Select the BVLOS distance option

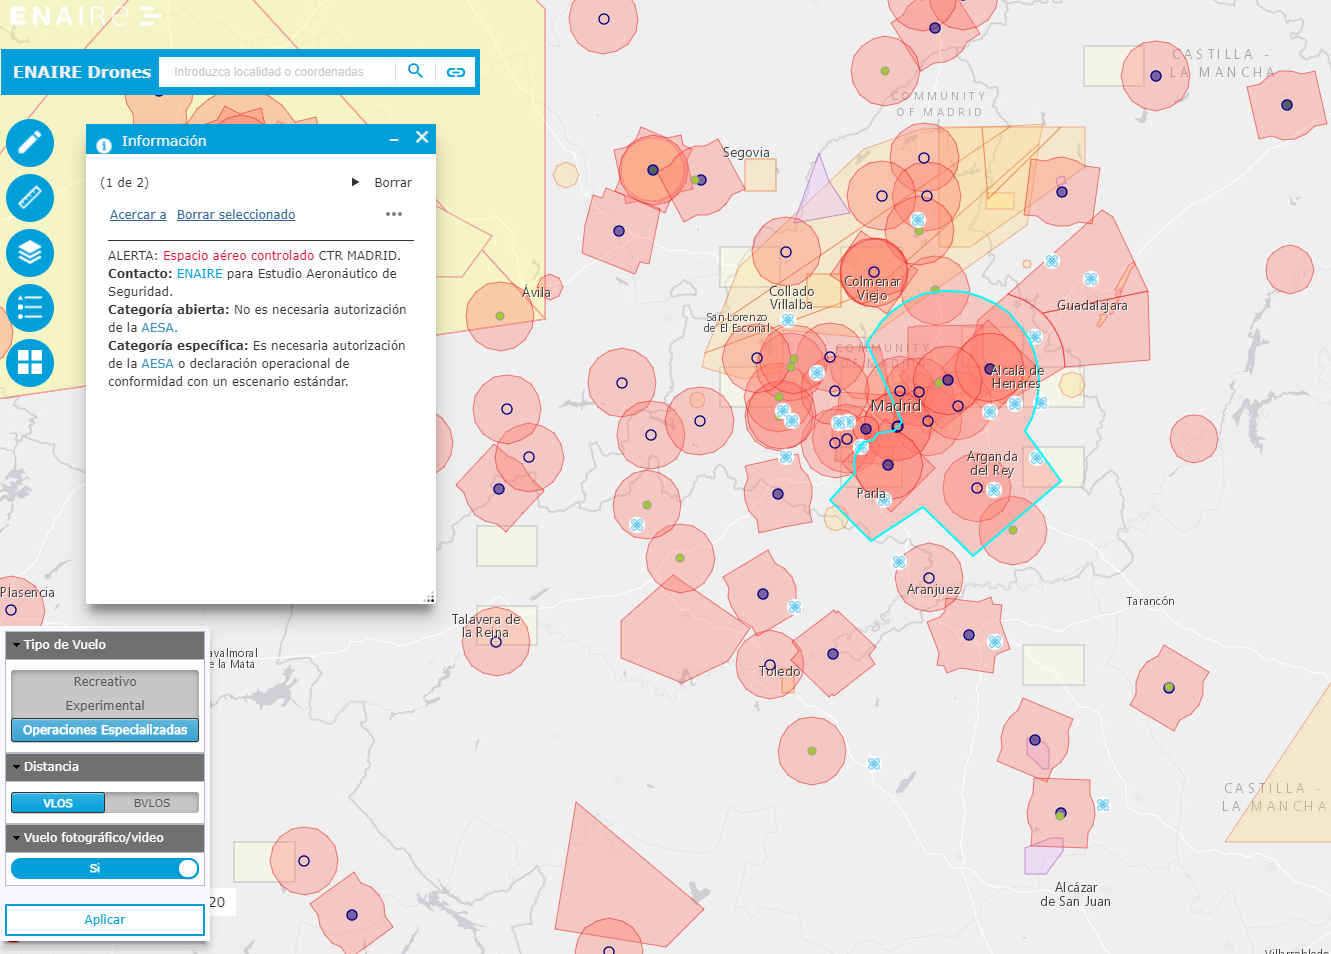tap(152, 802)
